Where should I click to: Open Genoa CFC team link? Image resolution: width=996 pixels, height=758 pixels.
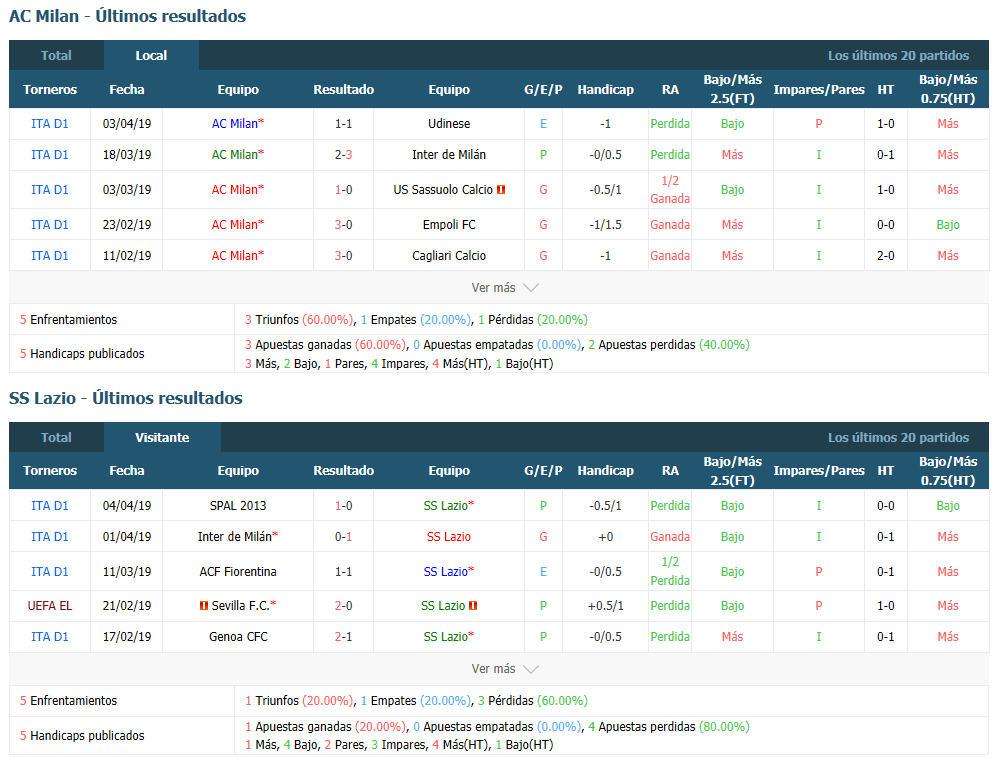click(238, 637)
